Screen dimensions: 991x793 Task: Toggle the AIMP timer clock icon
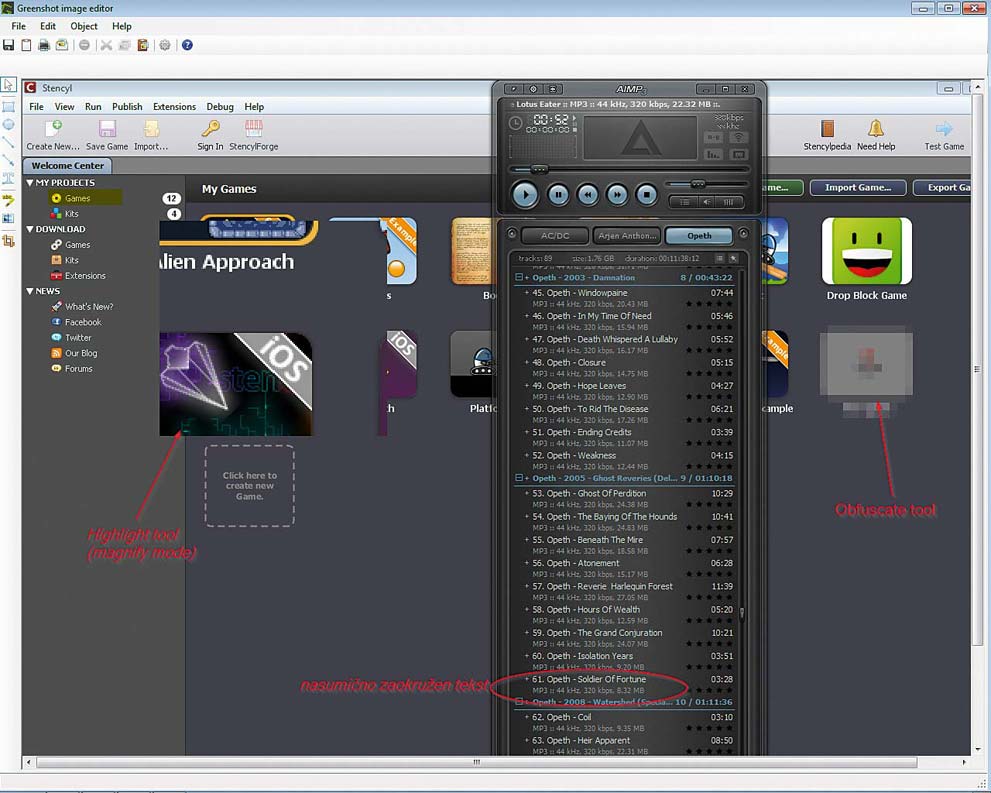tap(516, 123)
